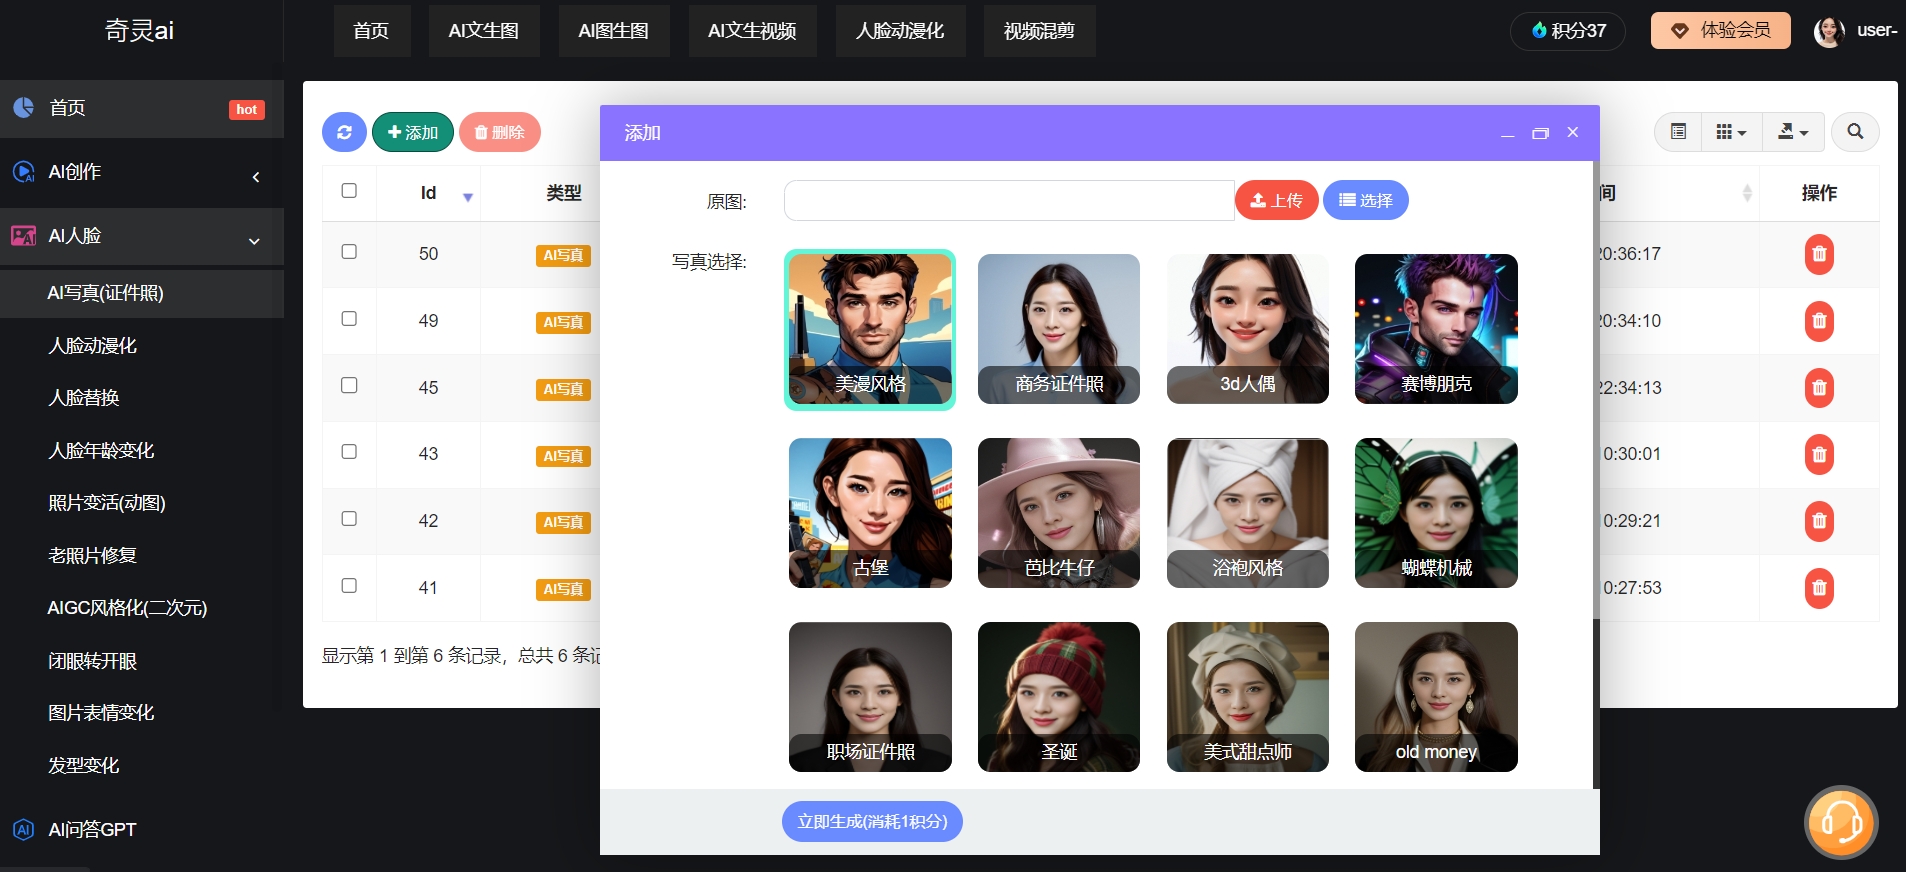The height and width of the screenshot is (872, 1906).
Task: Select 人脸替换 in the sidebar
Action: coord(84,398)
